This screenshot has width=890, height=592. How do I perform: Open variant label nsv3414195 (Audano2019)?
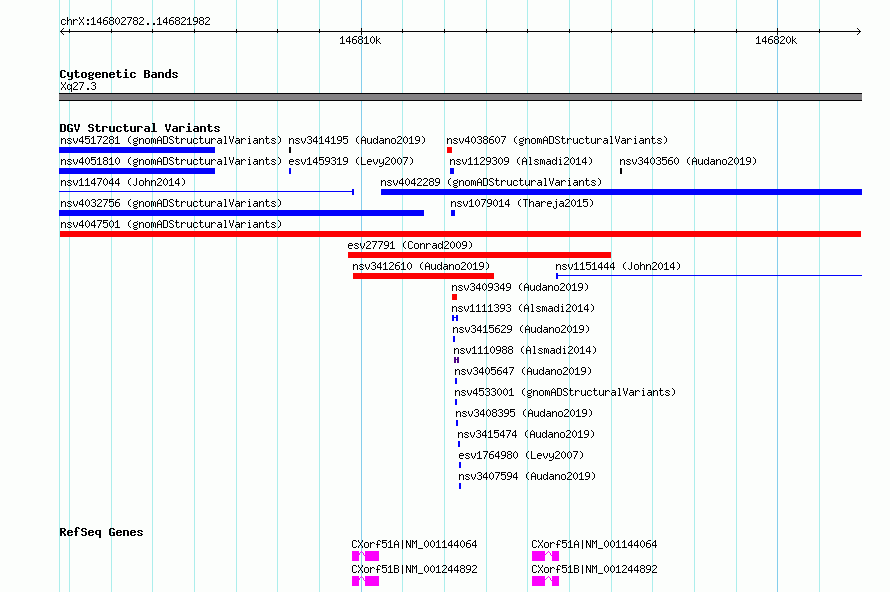pos(357,140)
